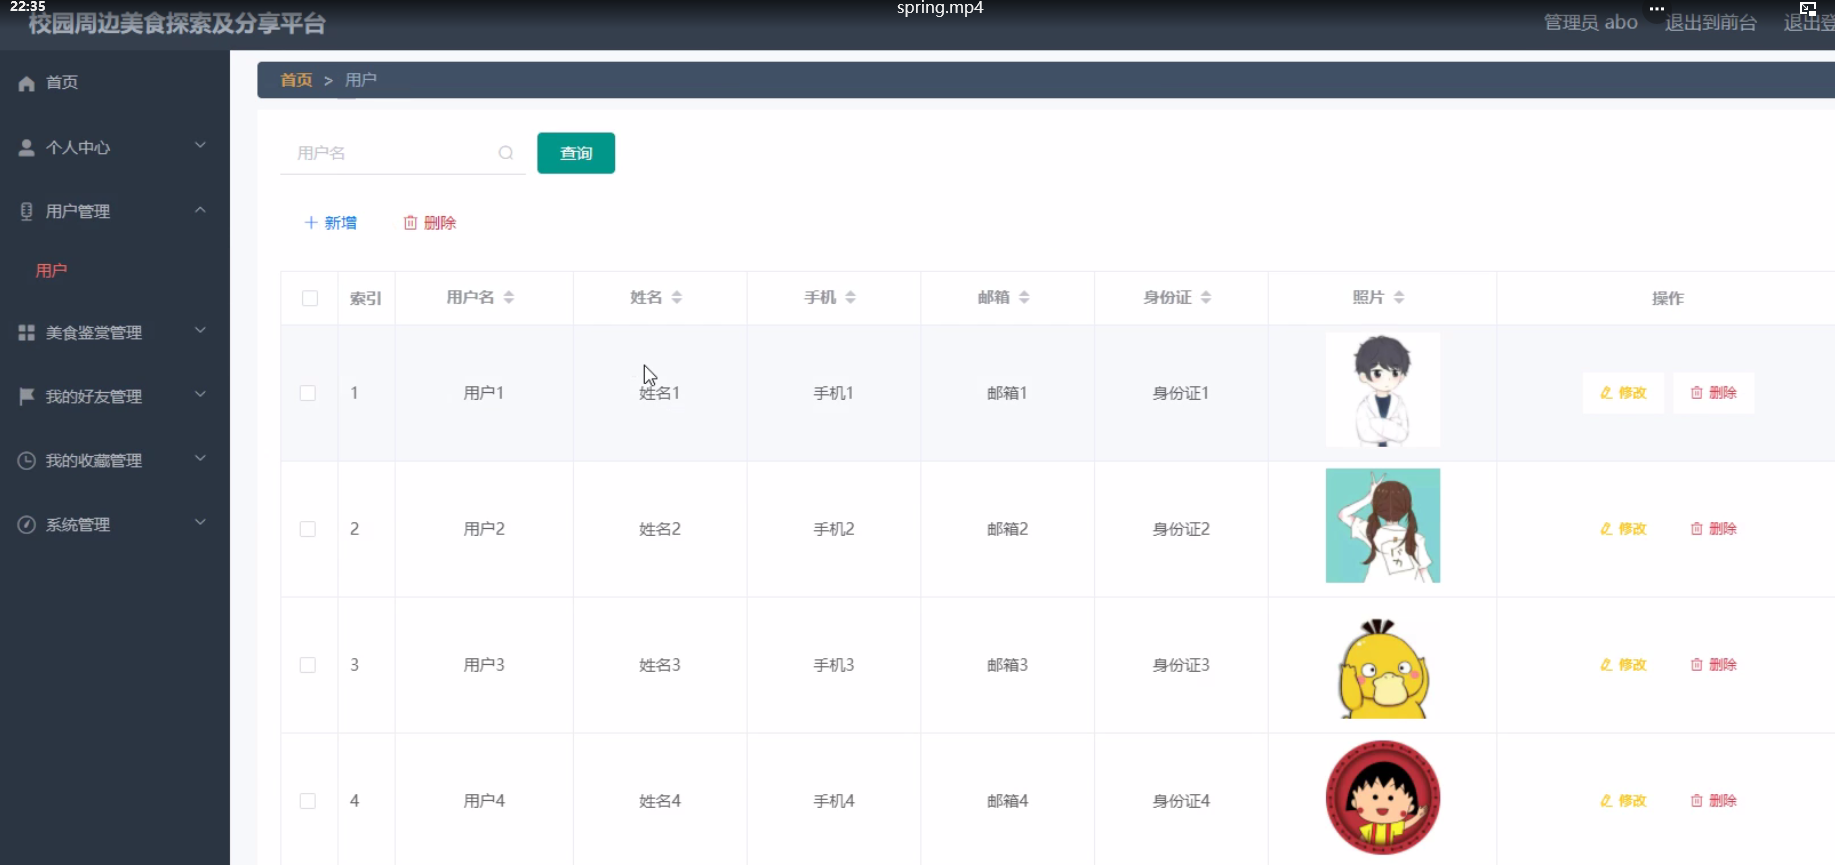Check the checkbox for row 用户1
Screen dimensions: 1835x865
pos(308,393)
